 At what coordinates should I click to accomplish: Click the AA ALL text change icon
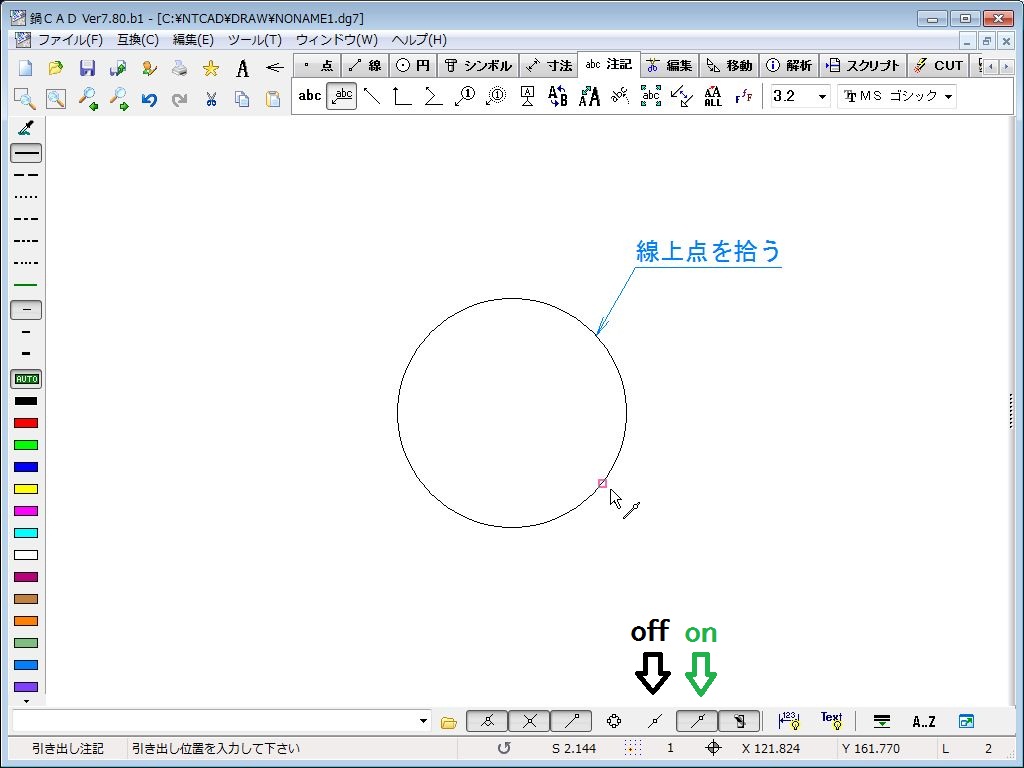[712, 96]
